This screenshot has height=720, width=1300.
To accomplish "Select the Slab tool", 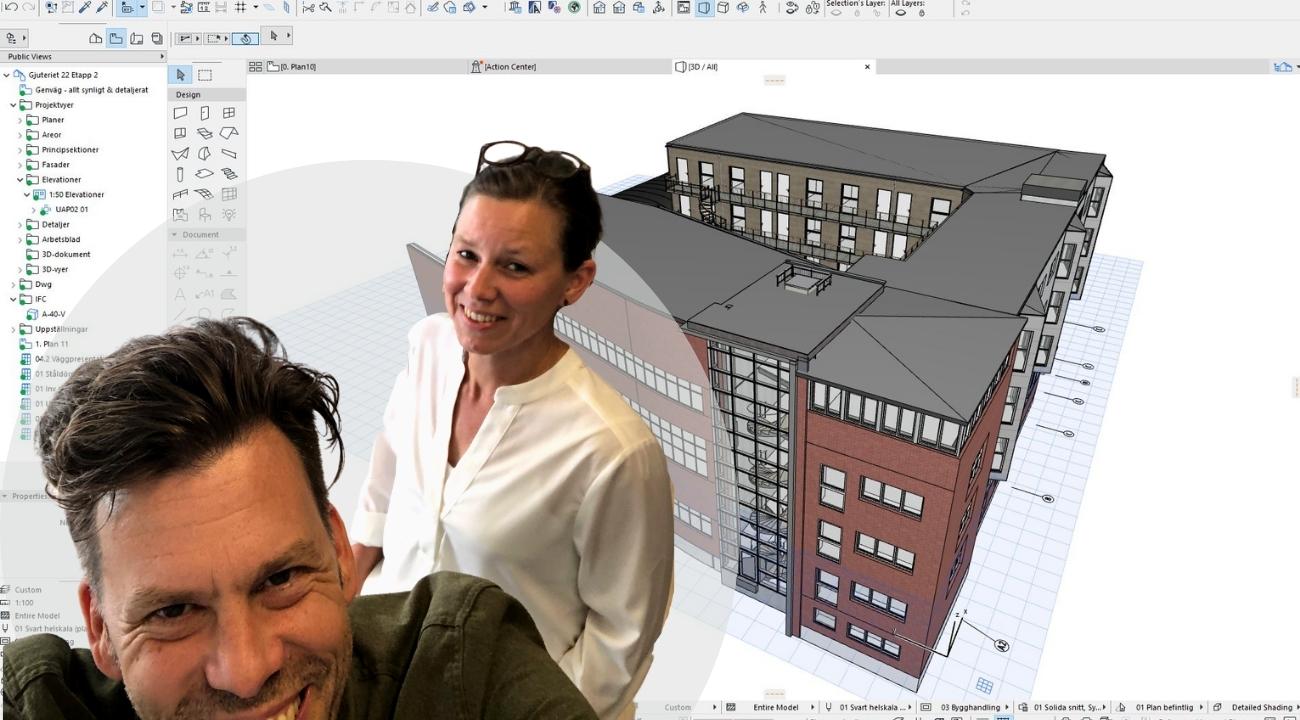I will coord(204,174).
